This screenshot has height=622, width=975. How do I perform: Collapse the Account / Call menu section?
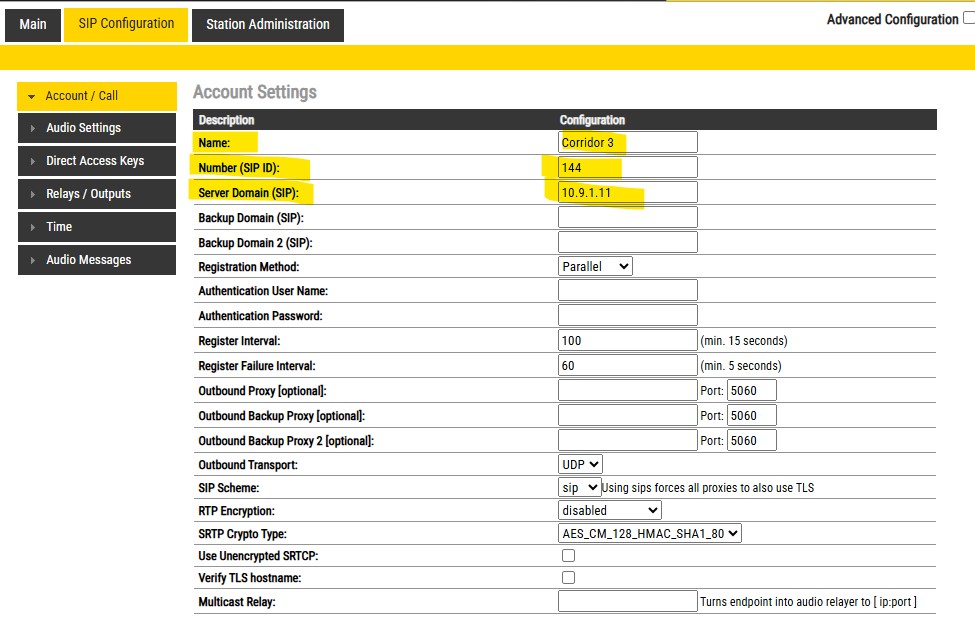pos(97,96)
